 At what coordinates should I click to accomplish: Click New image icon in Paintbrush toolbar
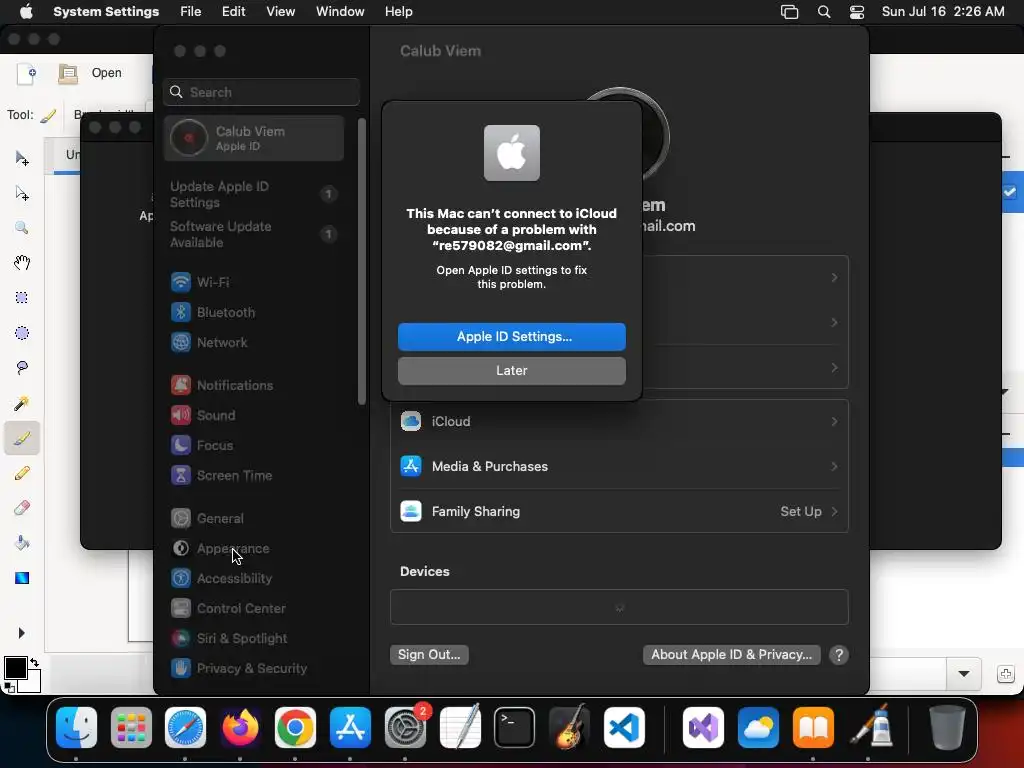point(27,74)
